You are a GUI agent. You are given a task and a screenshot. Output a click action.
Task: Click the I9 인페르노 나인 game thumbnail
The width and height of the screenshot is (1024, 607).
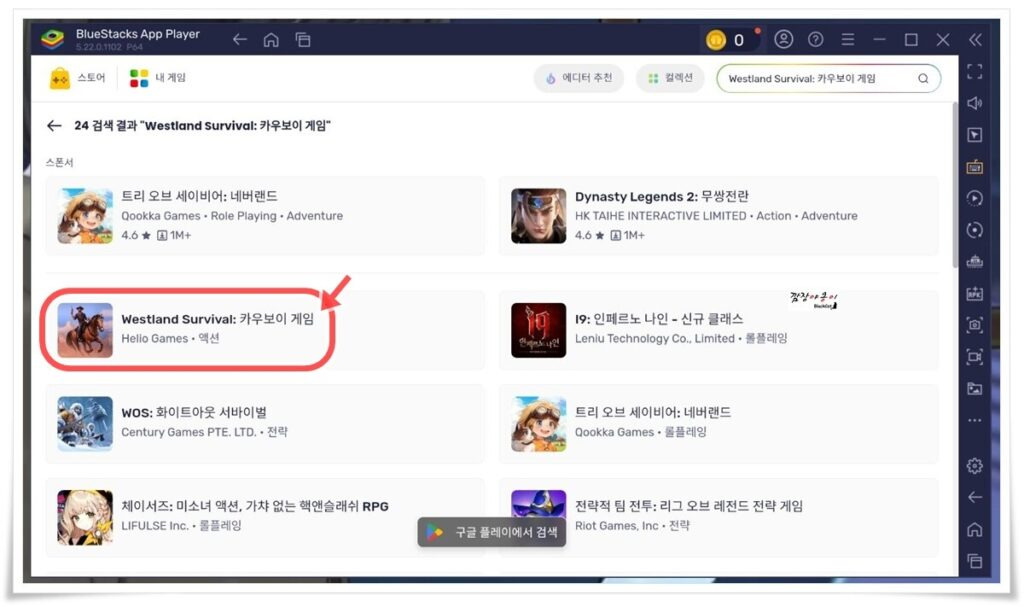539,330
